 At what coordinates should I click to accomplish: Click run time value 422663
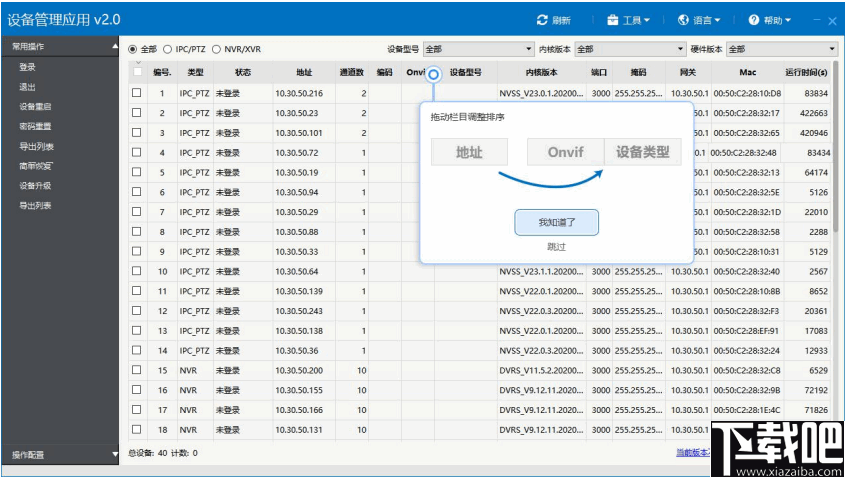click(x=814, y=113)
